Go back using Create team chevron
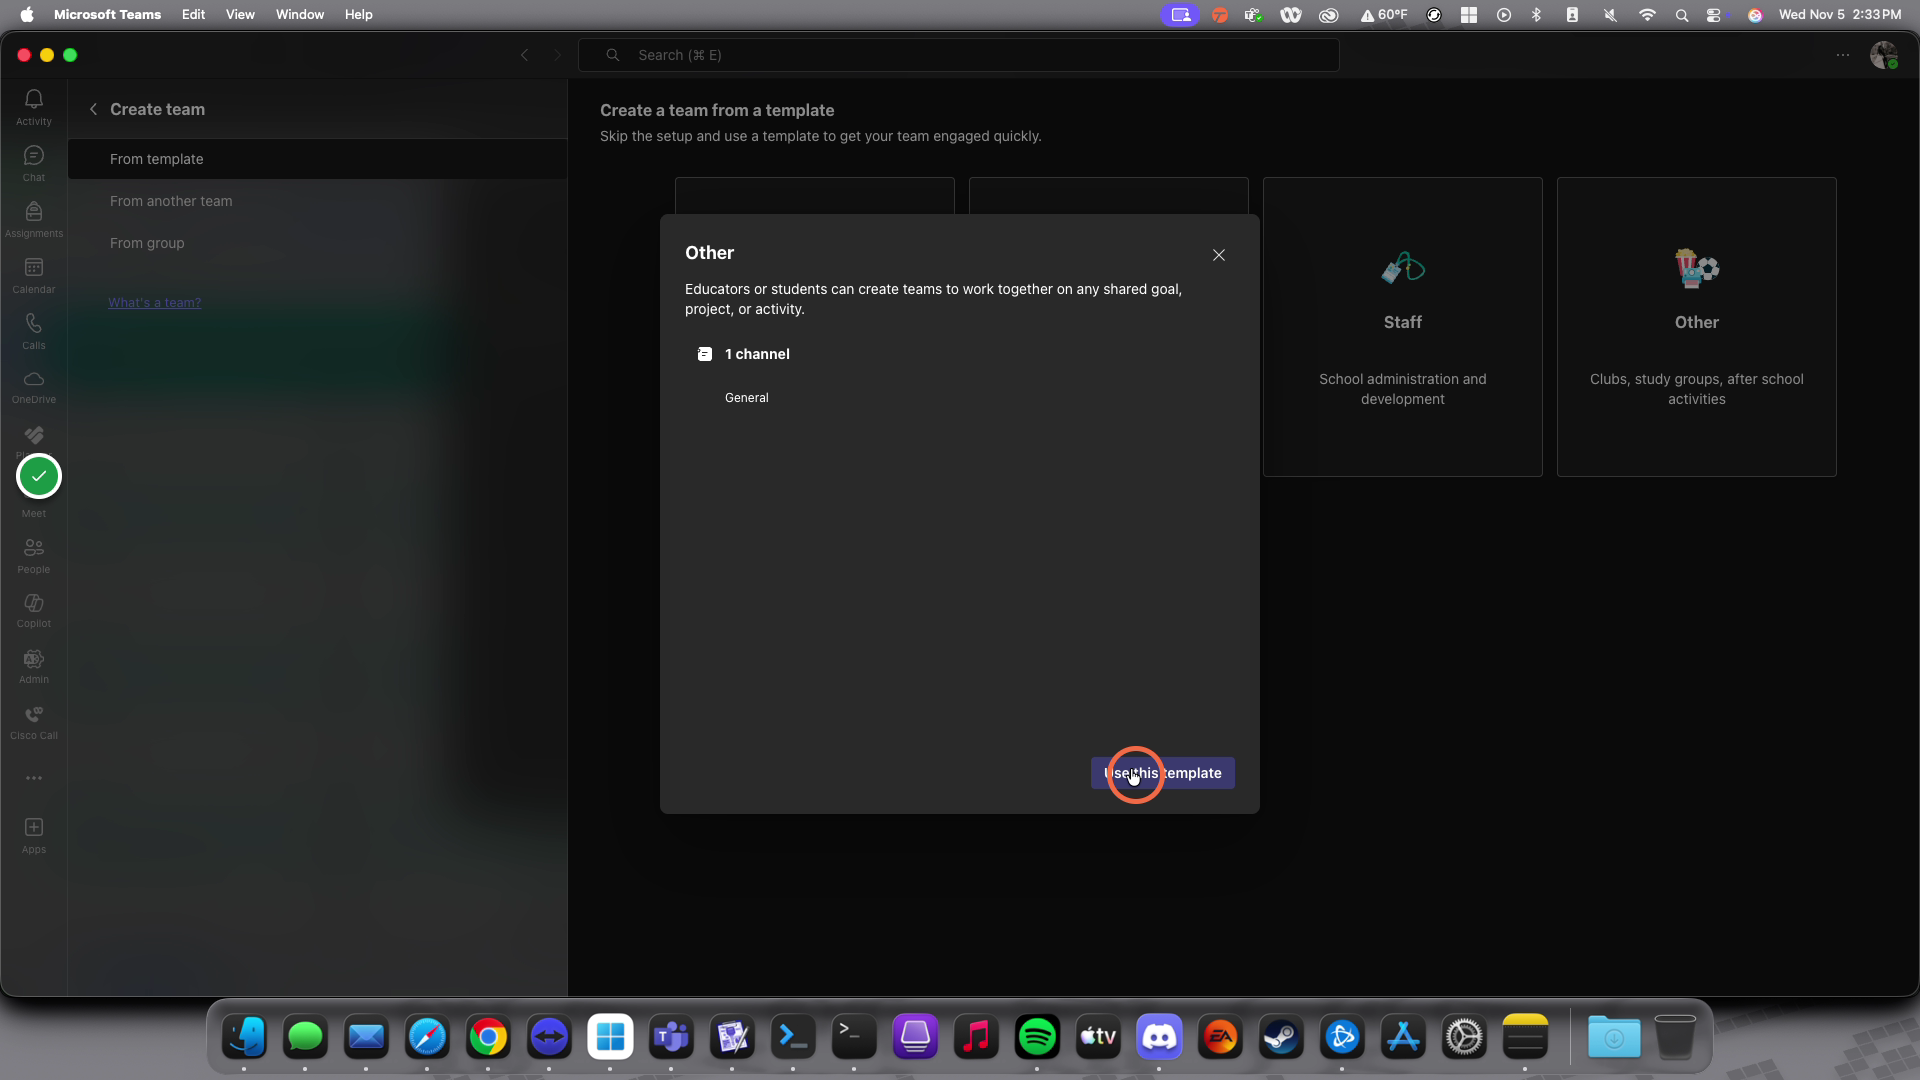 pyautogui.click(x=93, y=110)
